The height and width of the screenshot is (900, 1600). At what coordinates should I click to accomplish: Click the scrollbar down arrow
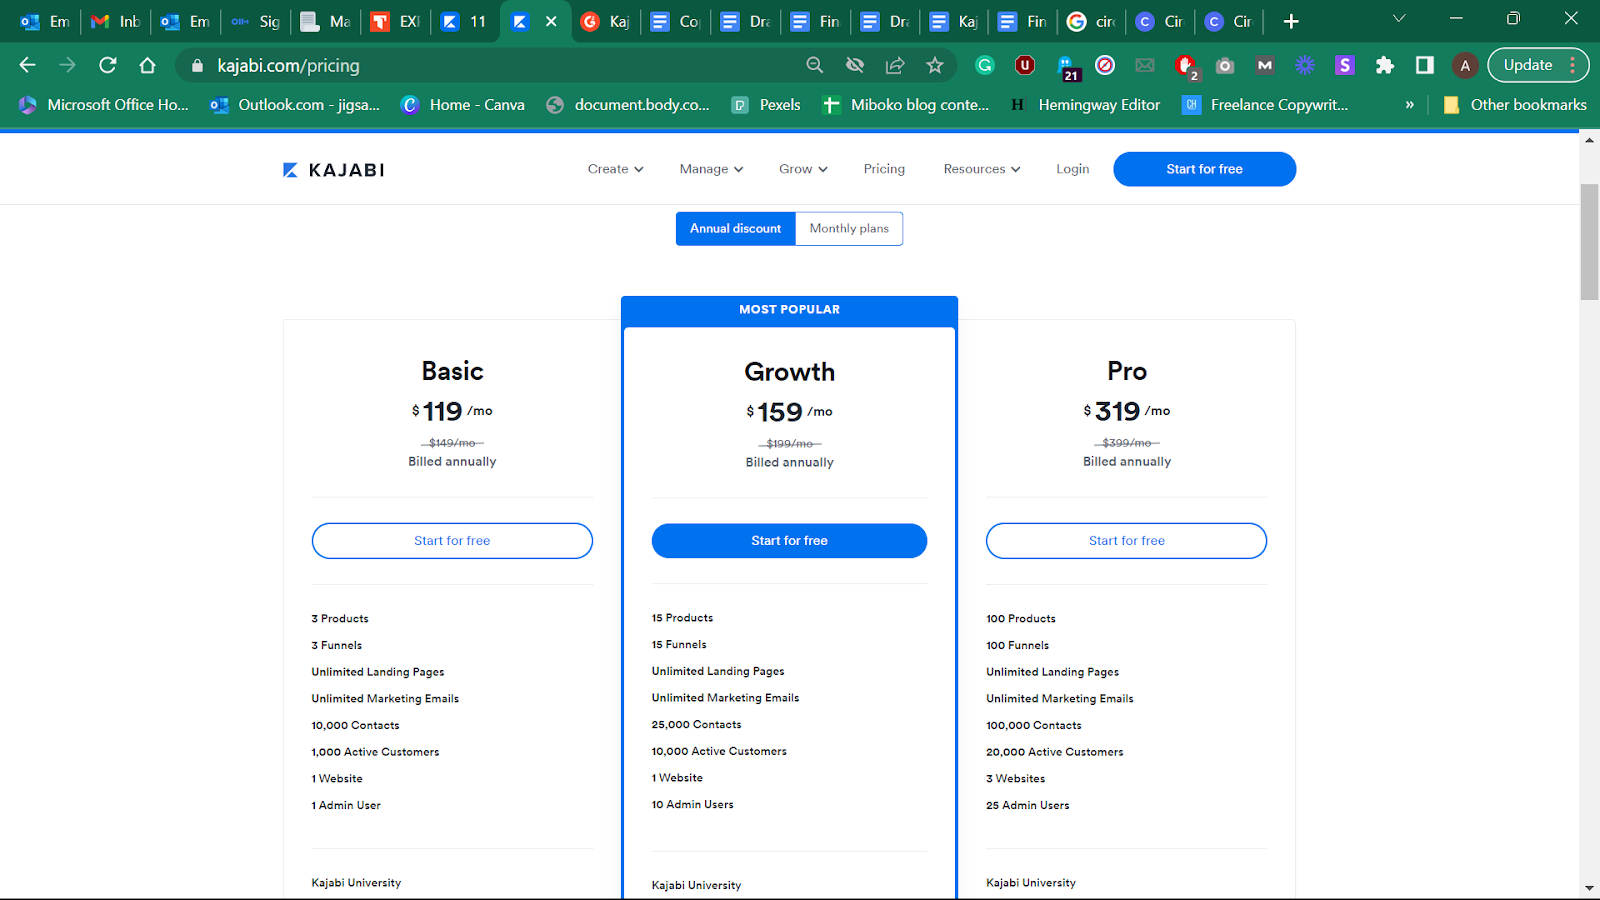[1589, 888]
